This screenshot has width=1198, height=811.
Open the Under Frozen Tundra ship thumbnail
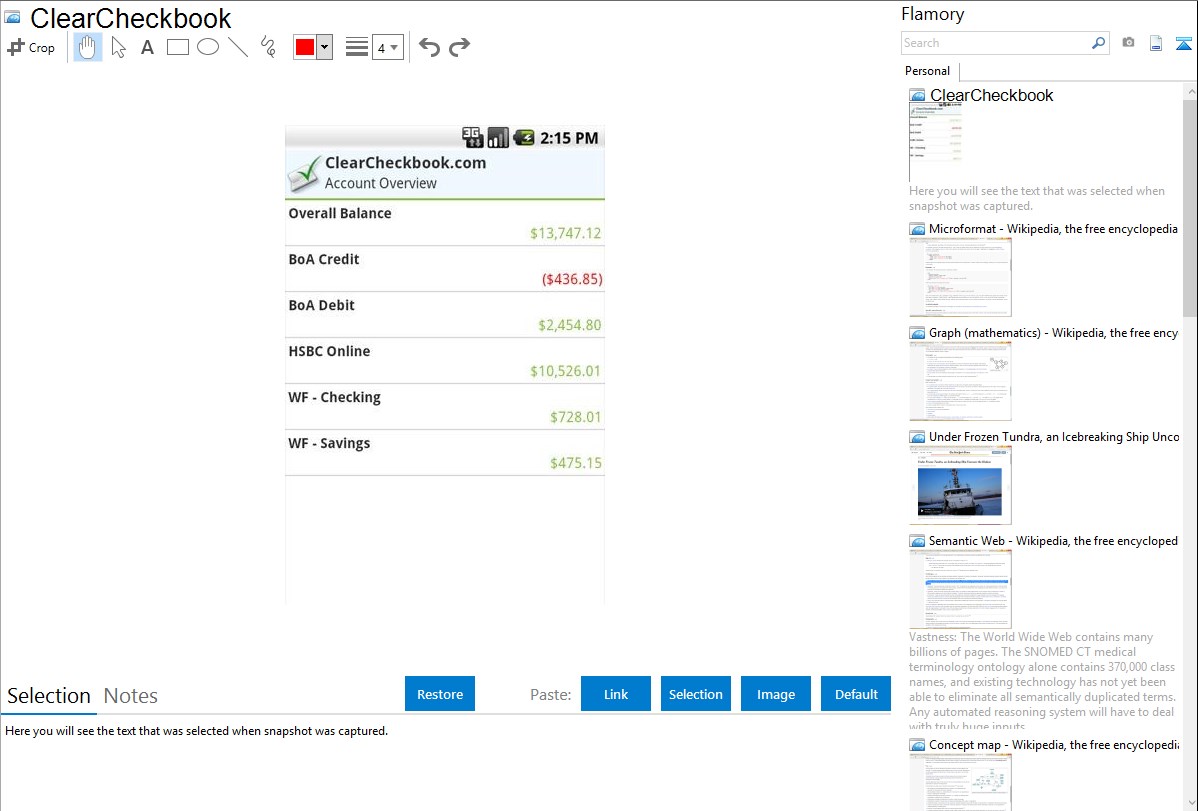point(960,485)
